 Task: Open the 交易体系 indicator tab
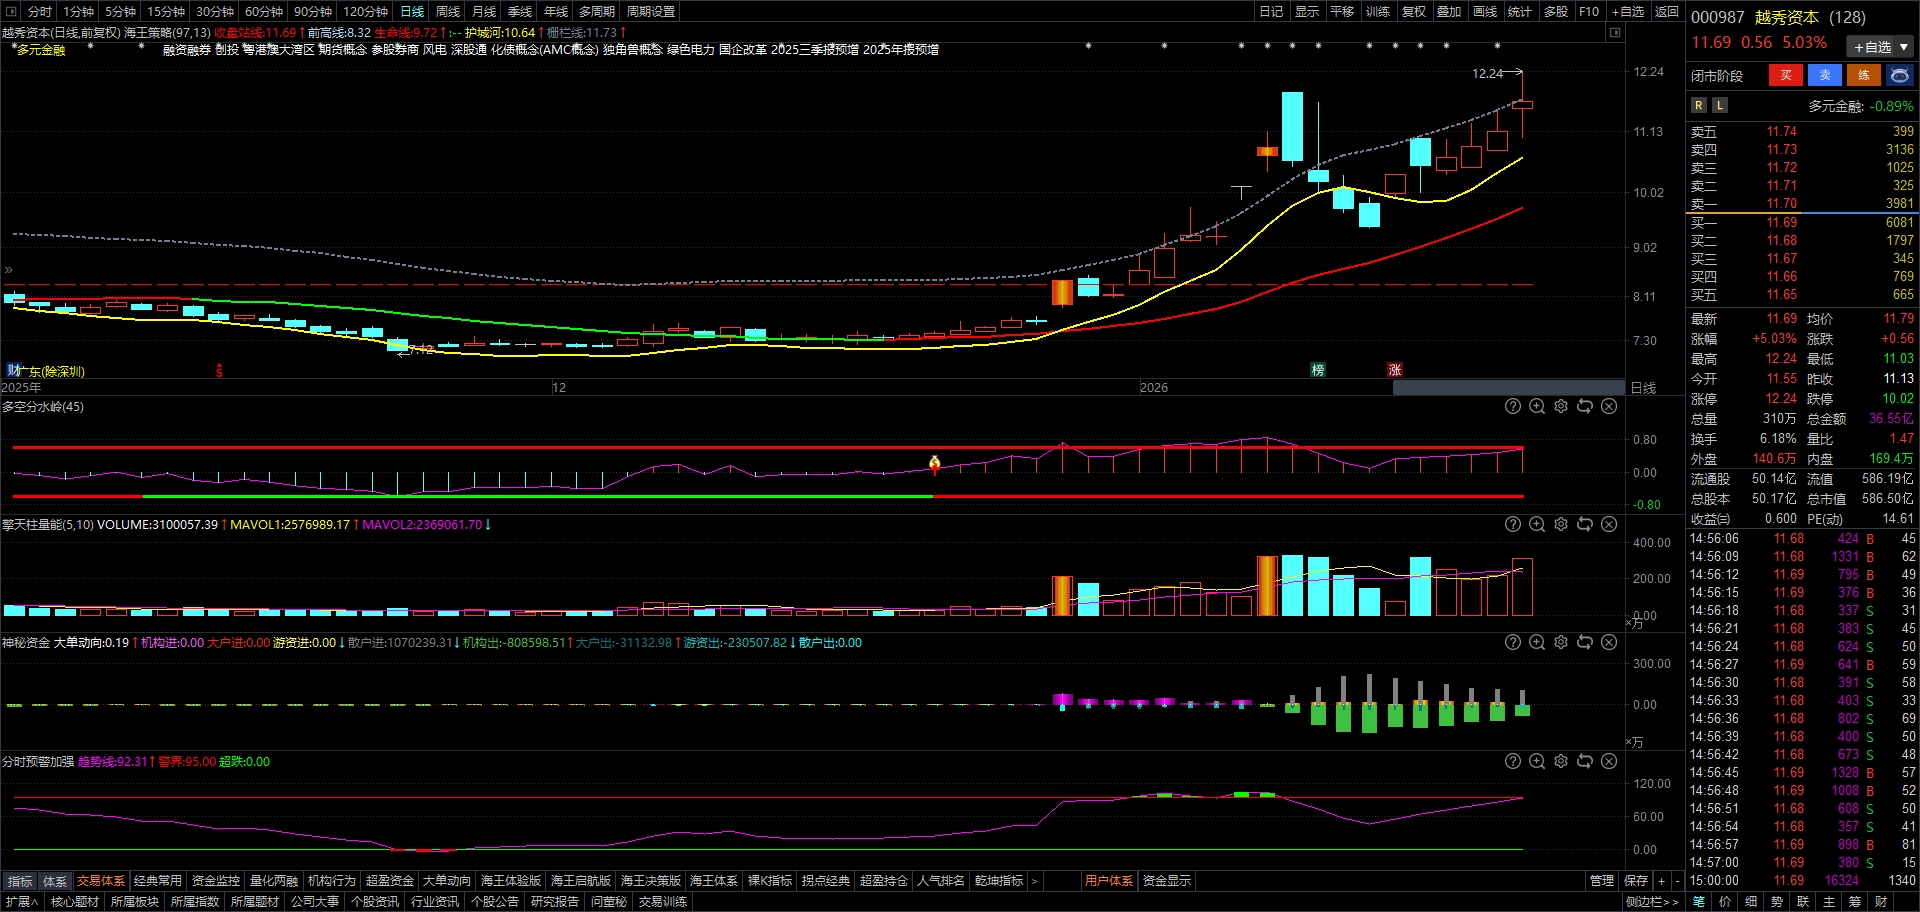[x=101, y=881]
